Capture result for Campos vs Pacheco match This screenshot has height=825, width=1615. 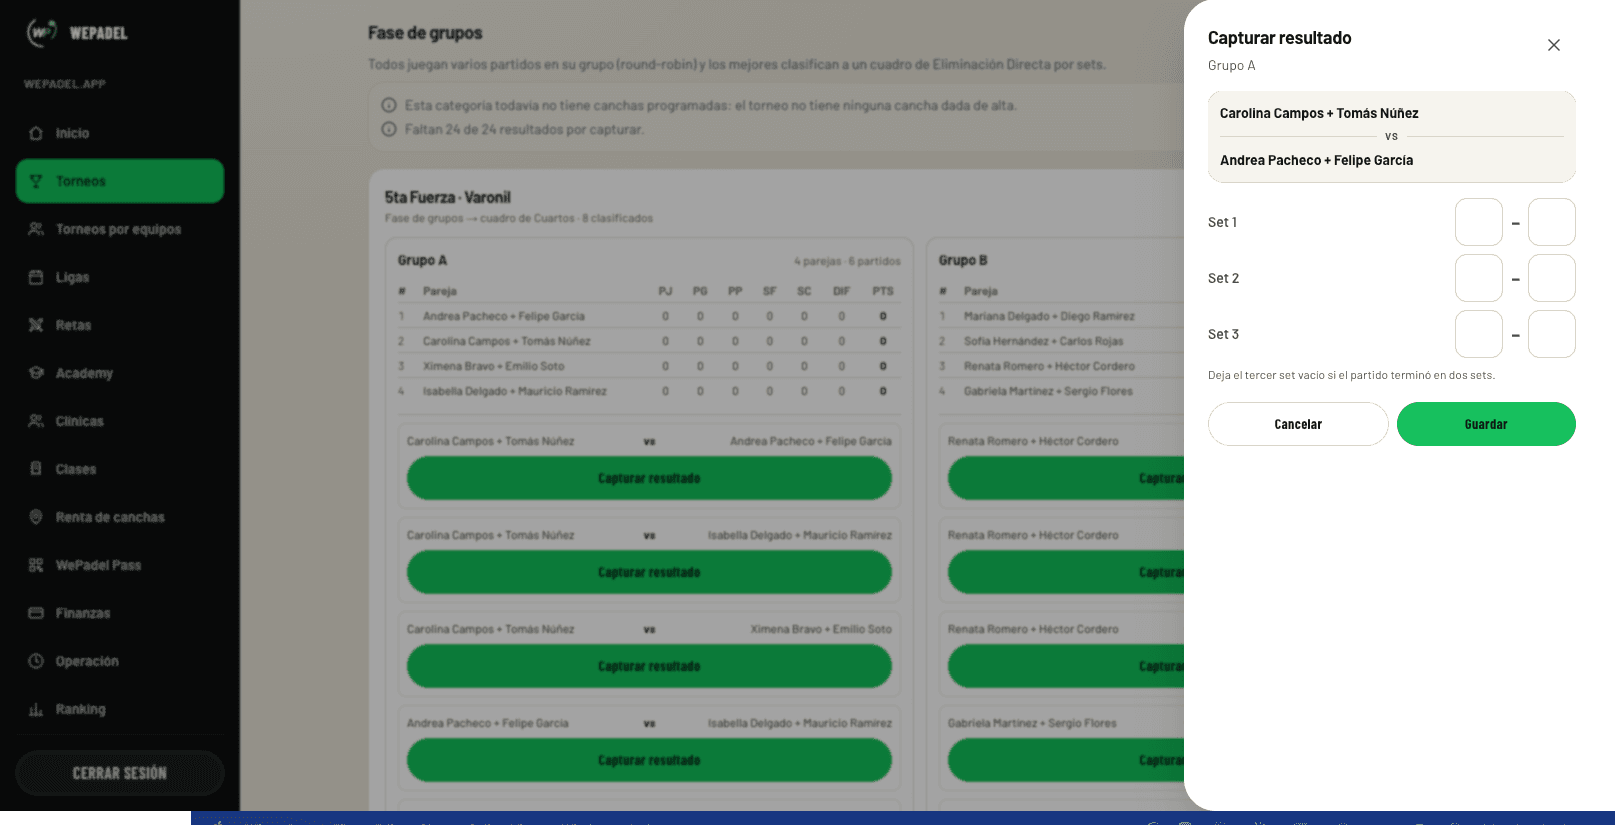649,478
